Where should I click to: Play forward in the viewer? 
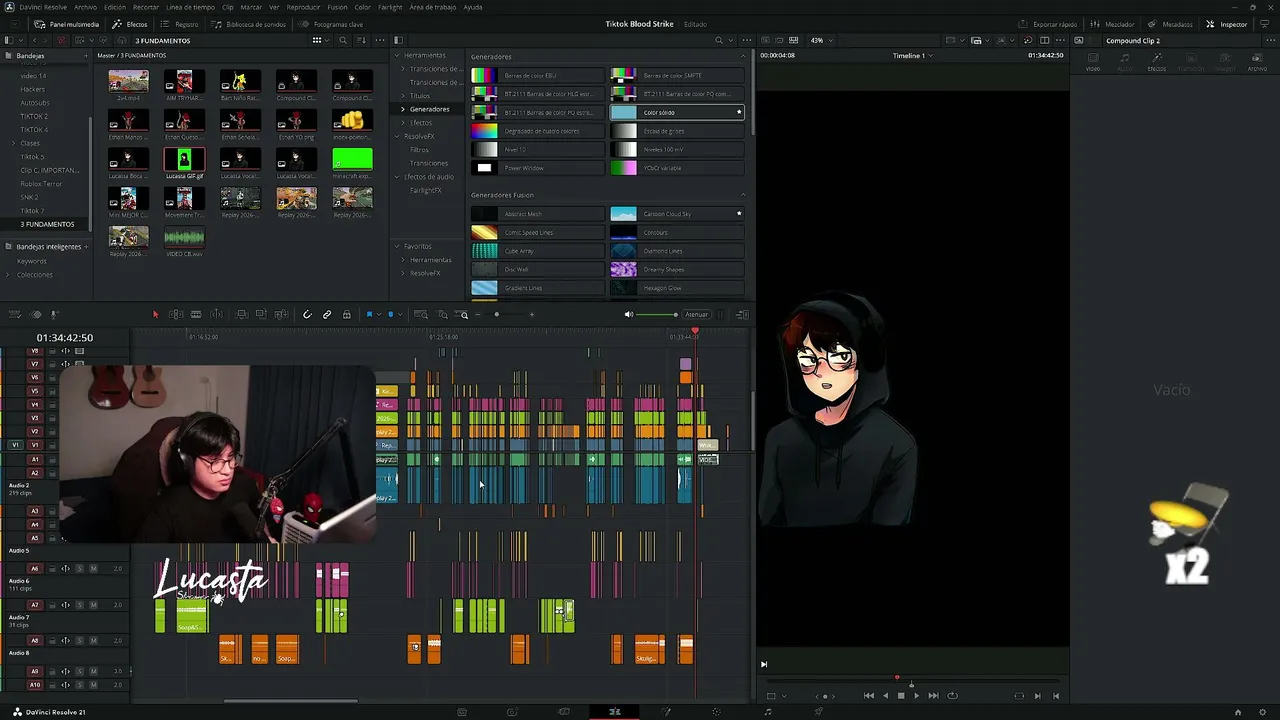click(916, 696)
